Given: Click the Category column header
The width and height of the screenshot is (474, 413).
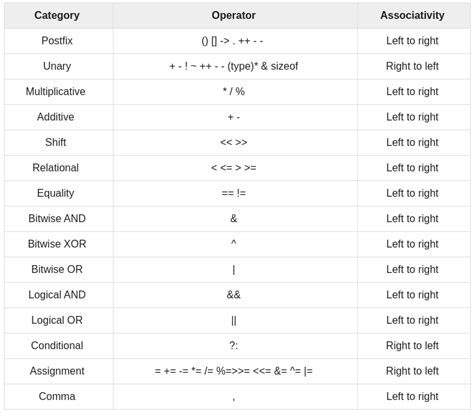Looking at the screenshot, I should [x=57, y=15].
